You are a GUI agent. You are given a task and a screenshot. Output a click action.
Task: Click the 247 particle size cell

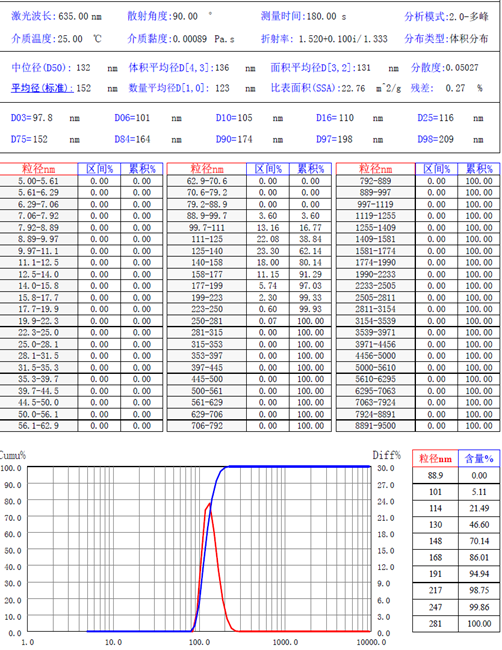pos(435,607)
